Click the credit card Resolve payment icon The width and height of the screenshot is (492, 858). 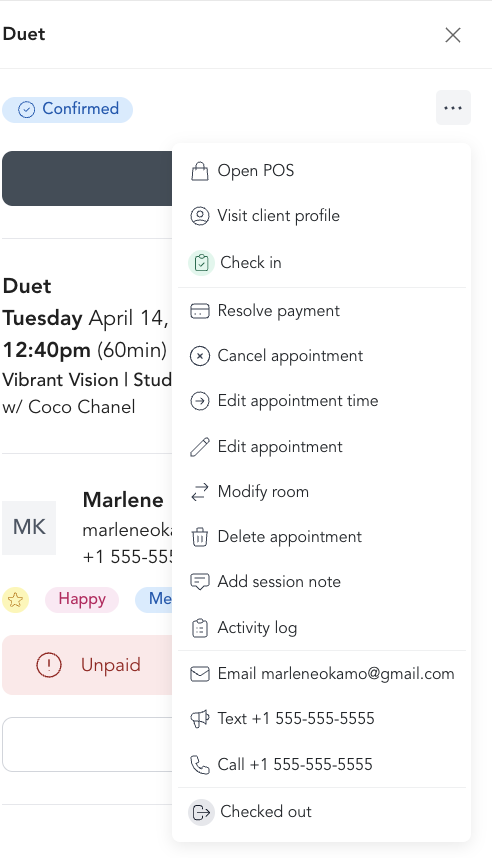tap(200, 311)
